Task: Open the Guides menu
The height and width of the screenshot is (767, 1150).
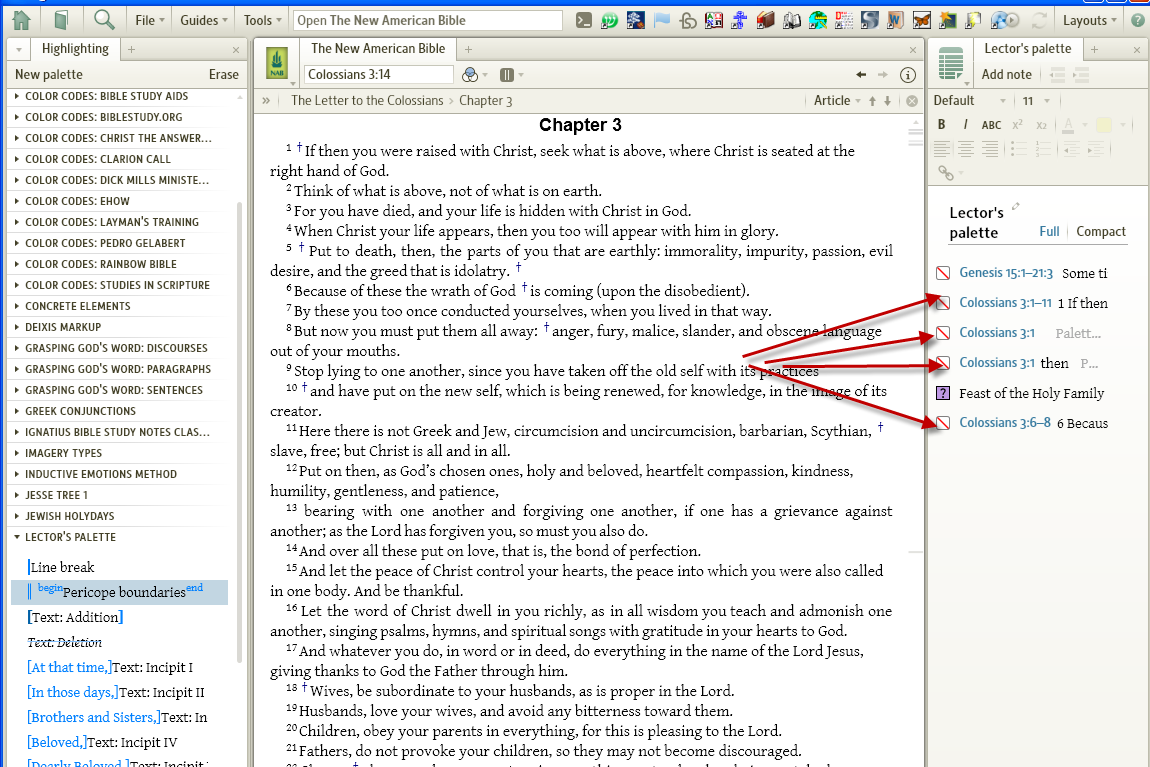Action: 204,21
